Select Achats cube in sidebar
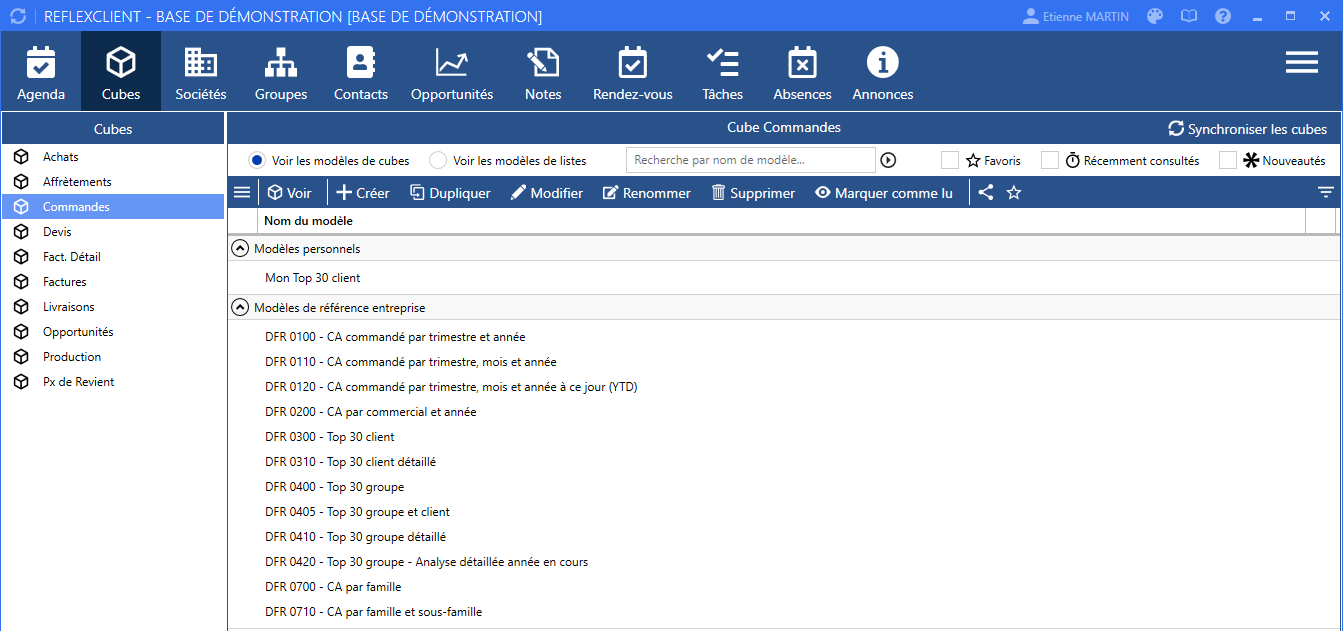Viewport: 1343px width, 631px height. (113, 157)
